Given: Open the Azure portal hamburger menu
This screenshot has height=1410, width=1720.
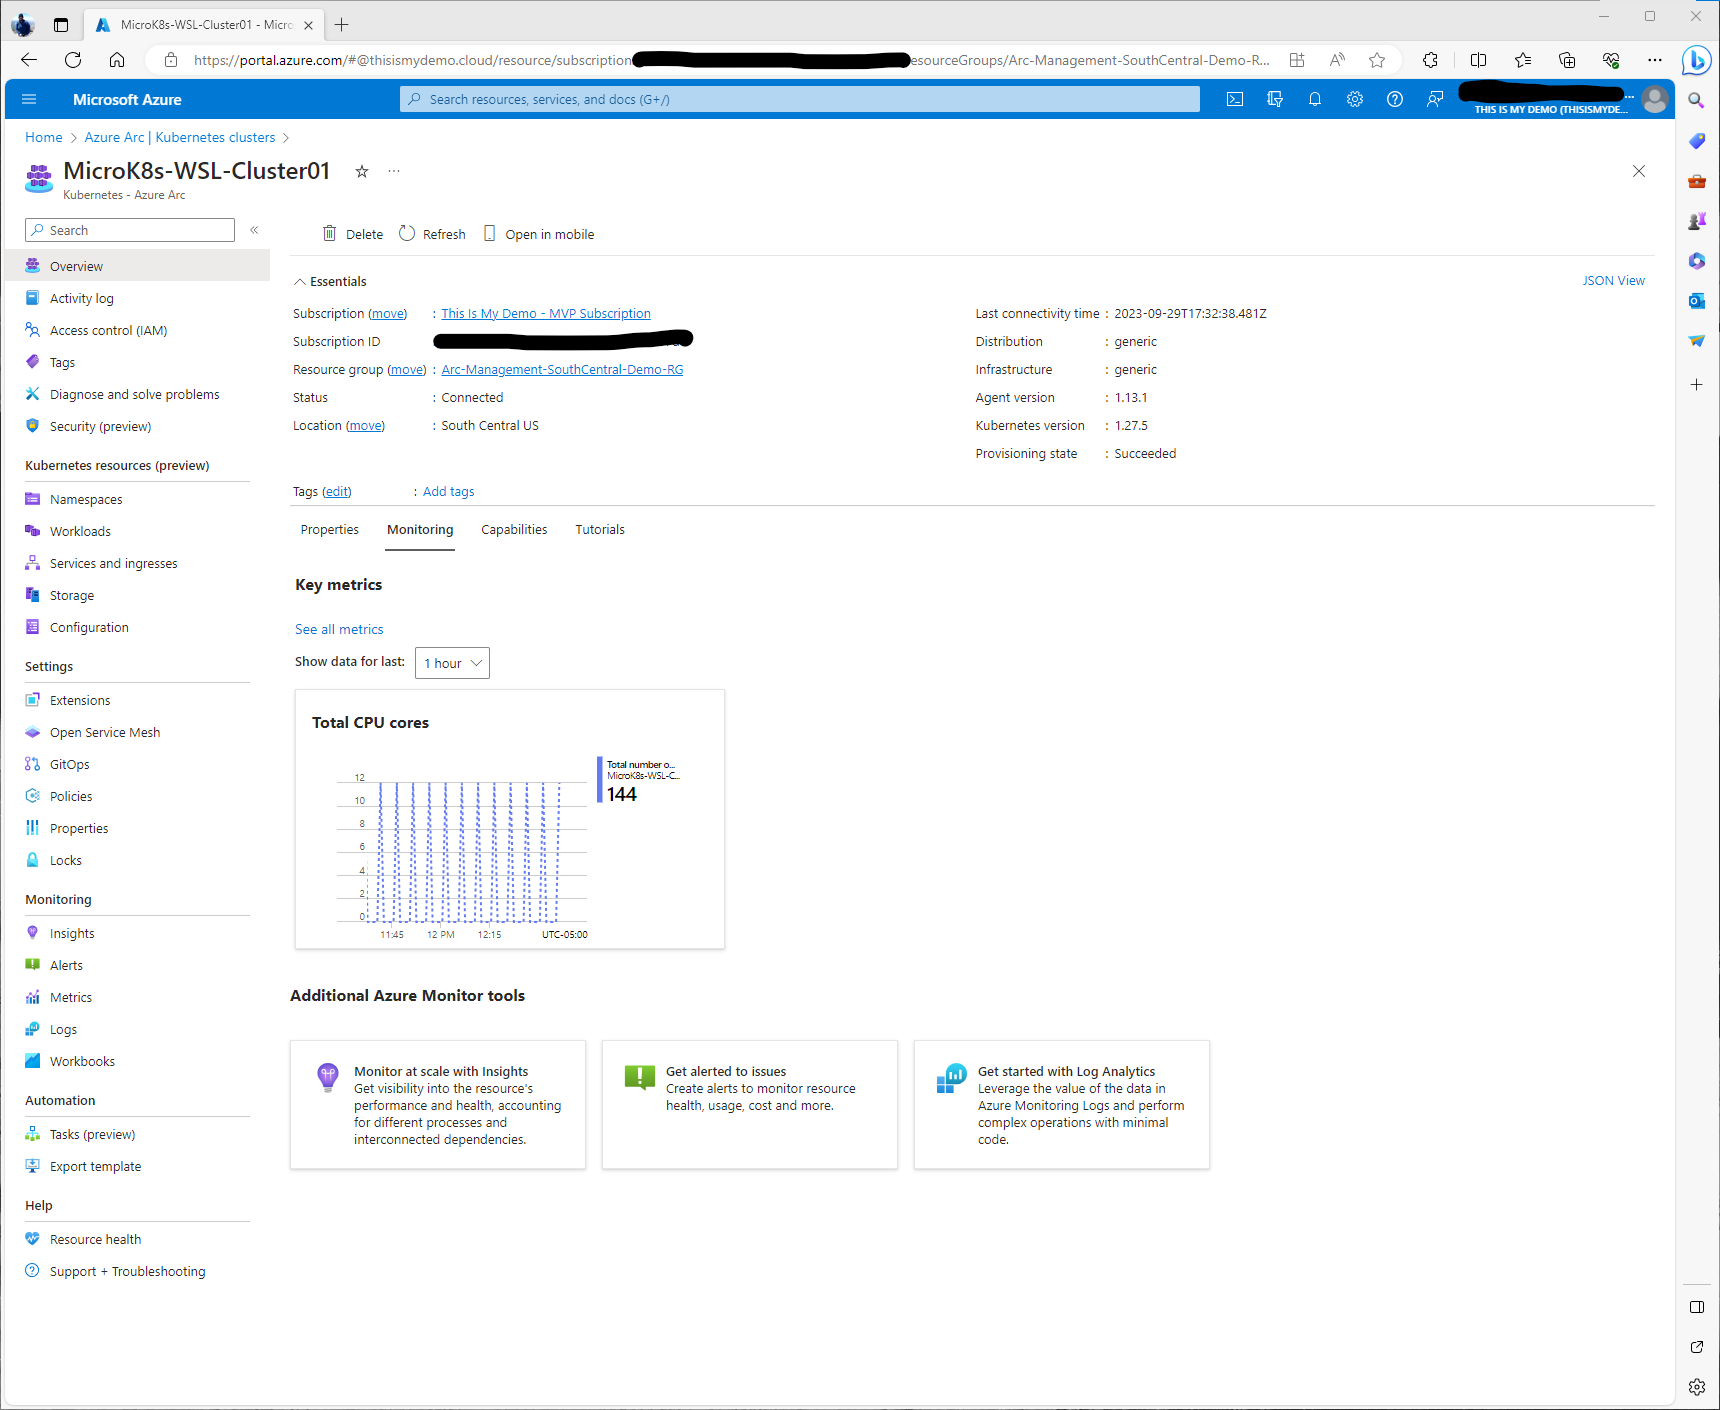Looking at the screenshot, I should click(x=29, y=99).
